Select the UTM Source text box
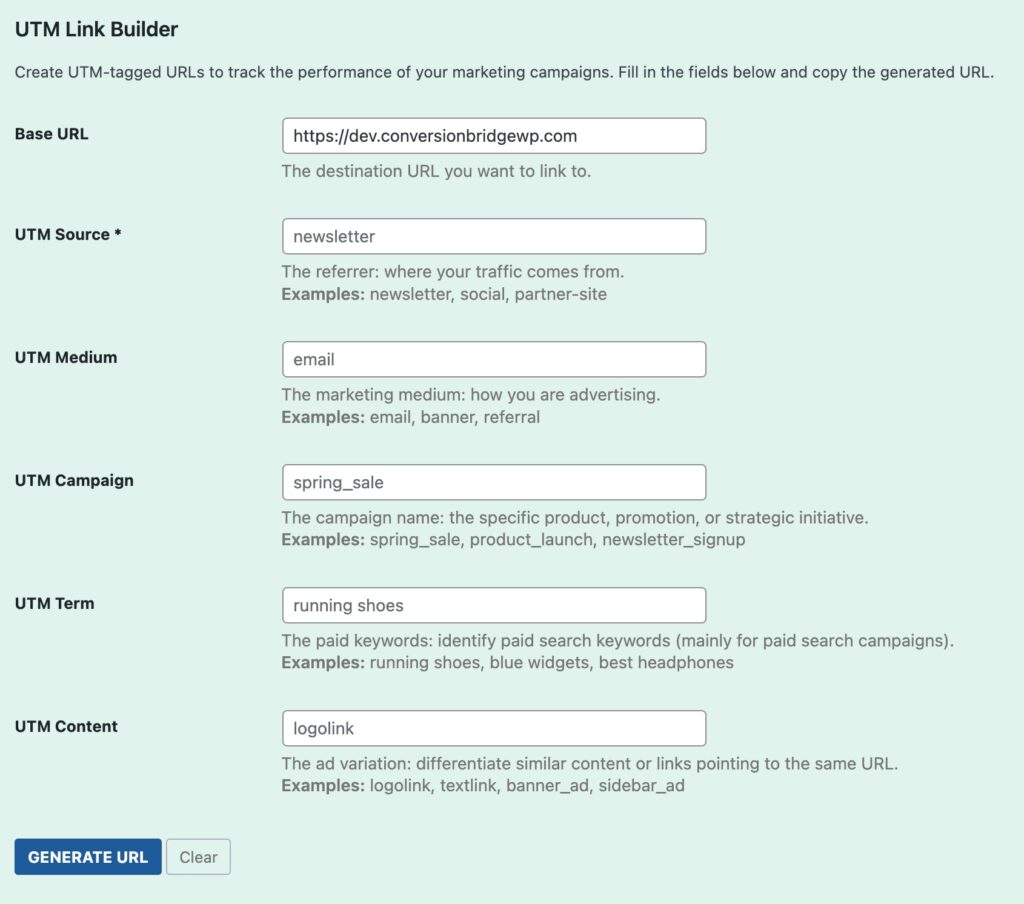This screenshot has width=1024, height=904. [494, 236]
